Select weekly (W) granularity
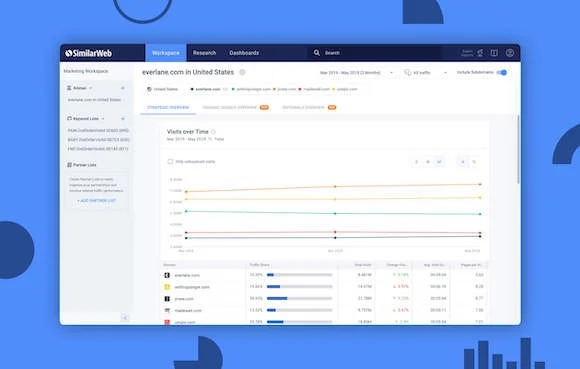The height and width of the screenshot is (369, 580). [428, 162]
